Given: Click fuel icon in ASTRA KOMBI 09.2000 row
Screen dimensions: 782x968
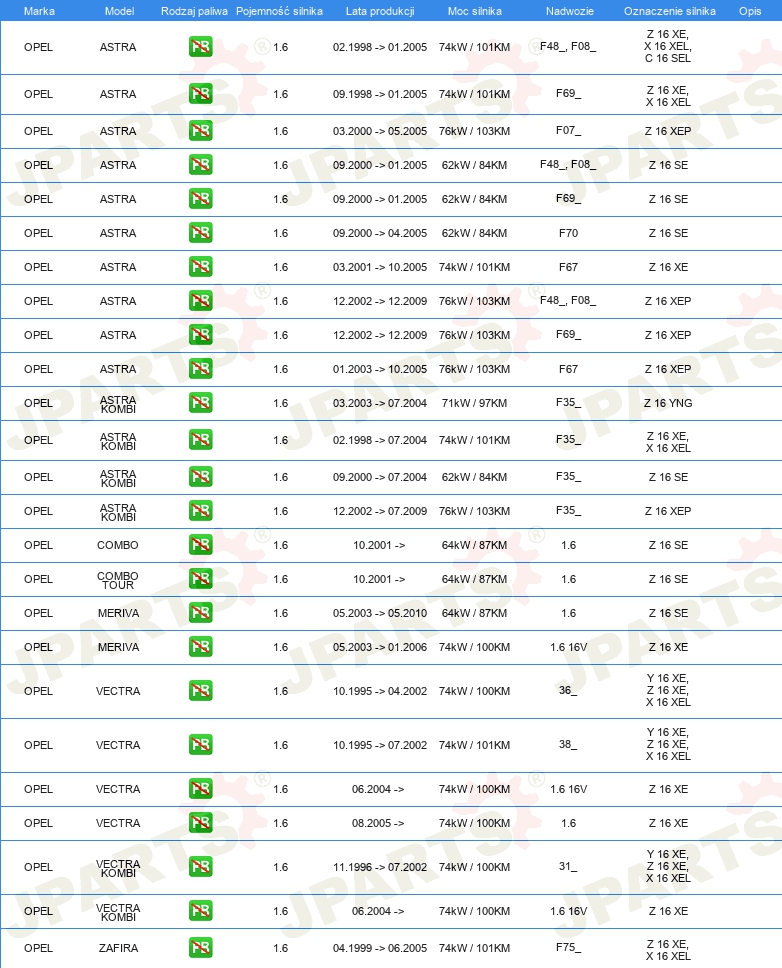Looking at the screenshot, I should point(201,477).
